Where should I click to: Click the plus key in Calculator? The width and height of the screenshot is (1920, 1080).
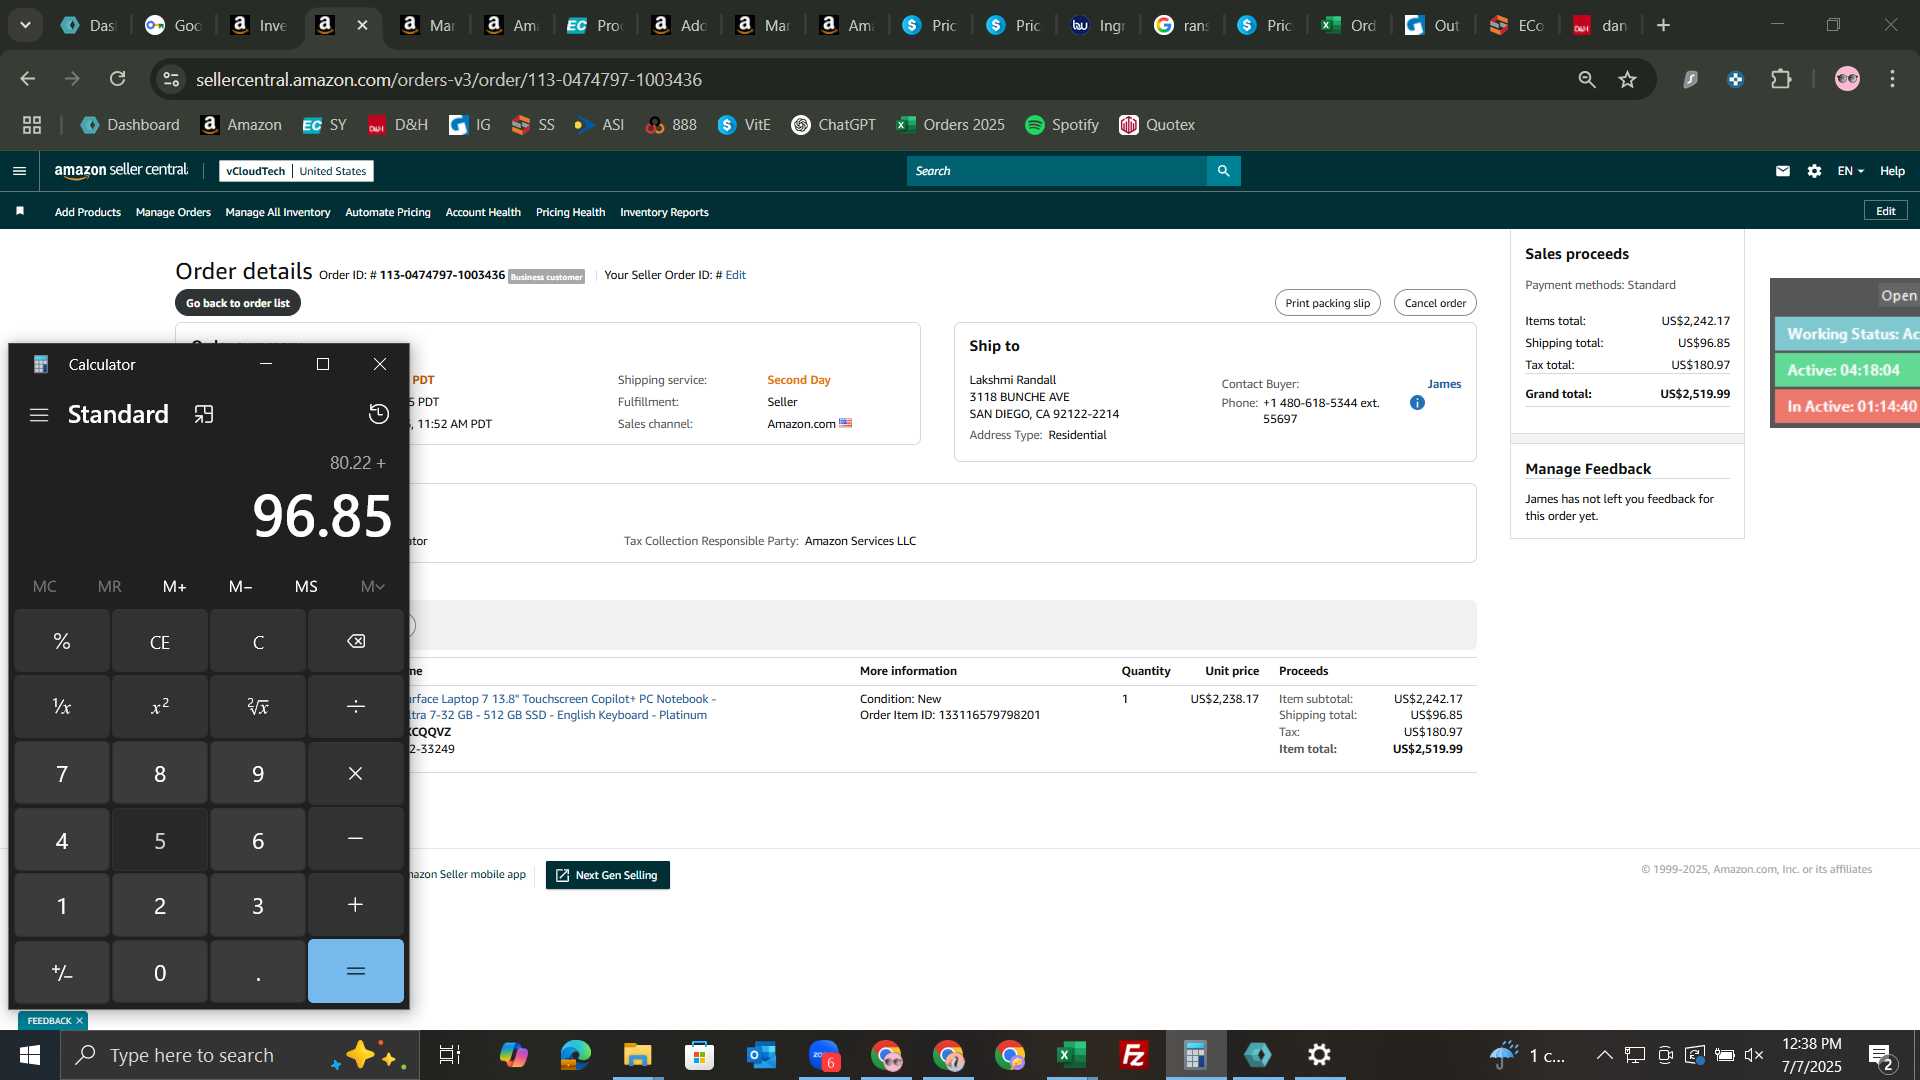pyautogui.click(x=356, y=905)
